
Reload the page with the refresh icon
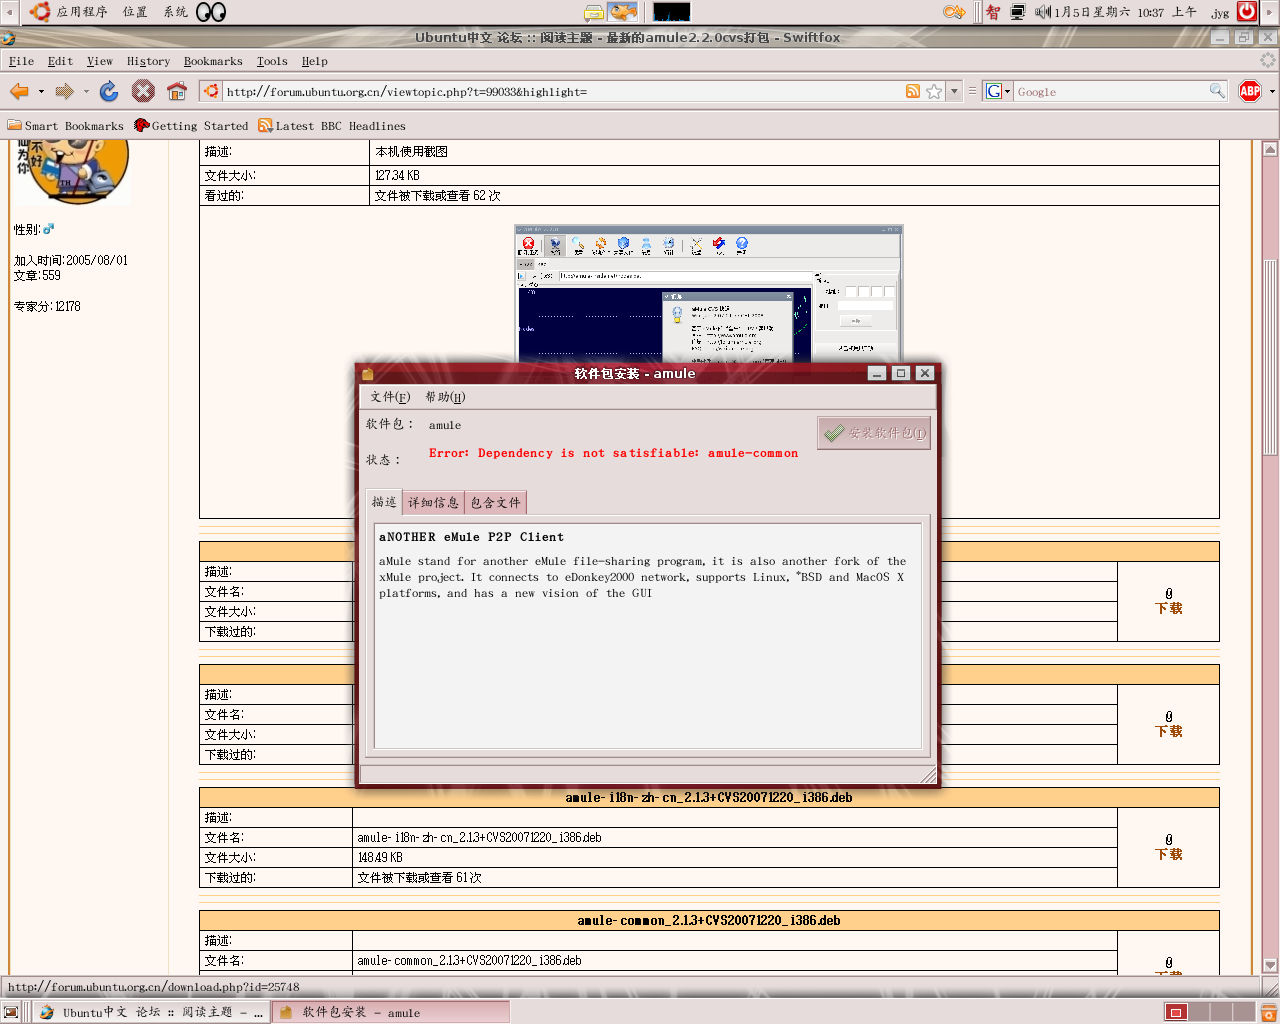[x=109, y=92]
